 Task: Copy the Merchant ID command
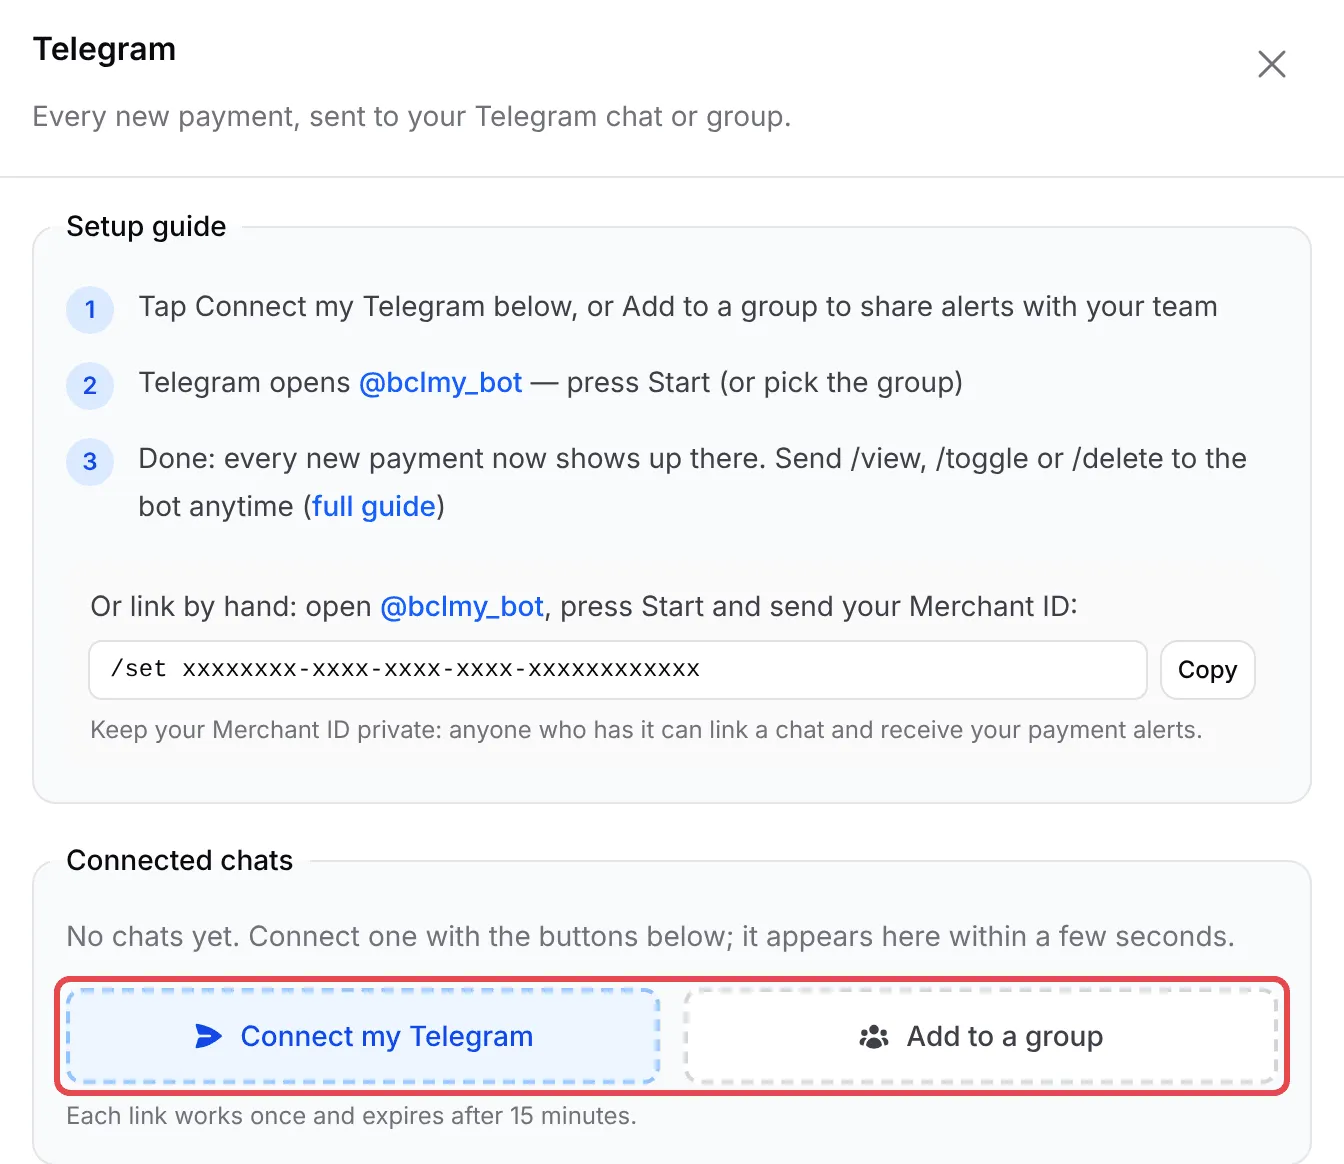pos(1207,670)
